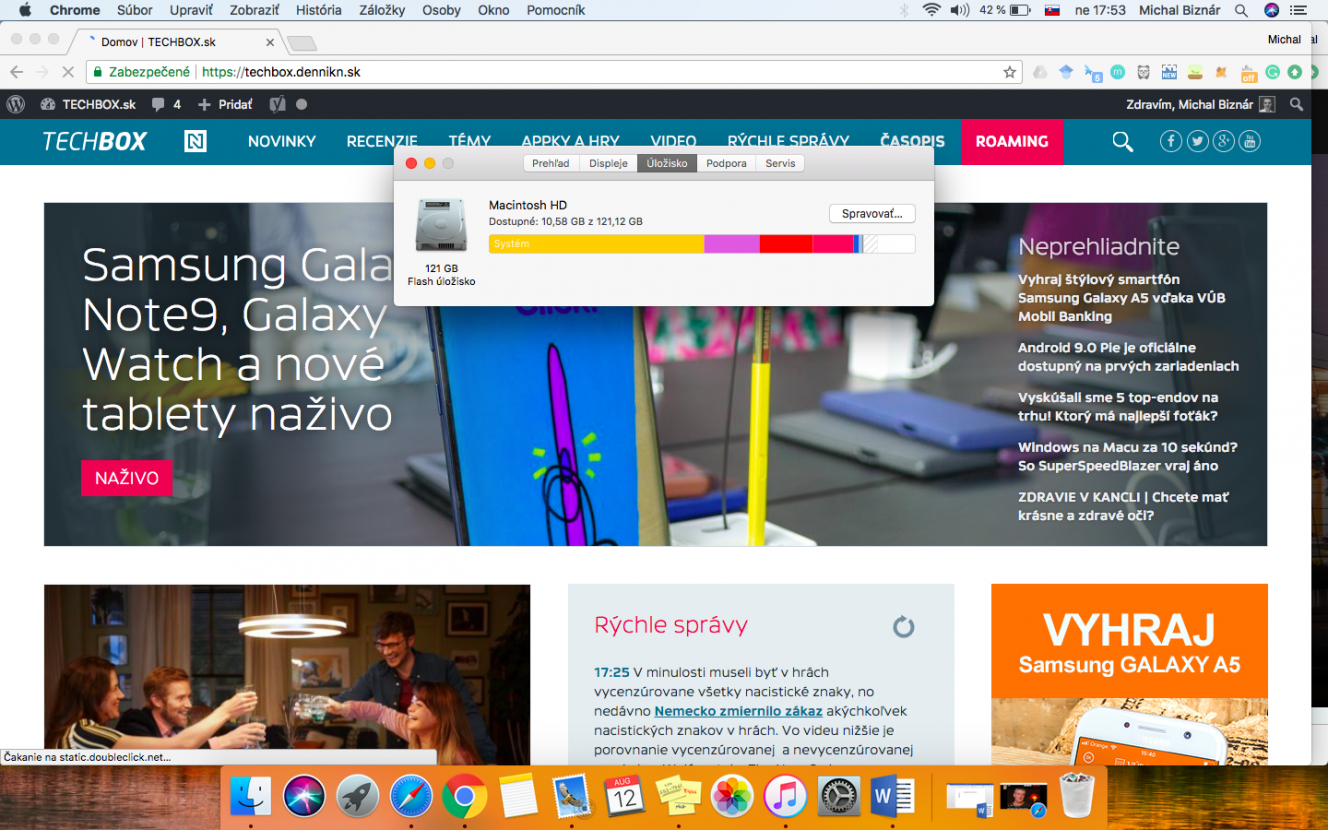Open the ČASOPIS navigation item
The width and height of the screenshot is (1328, 830).
coord(912,142)
